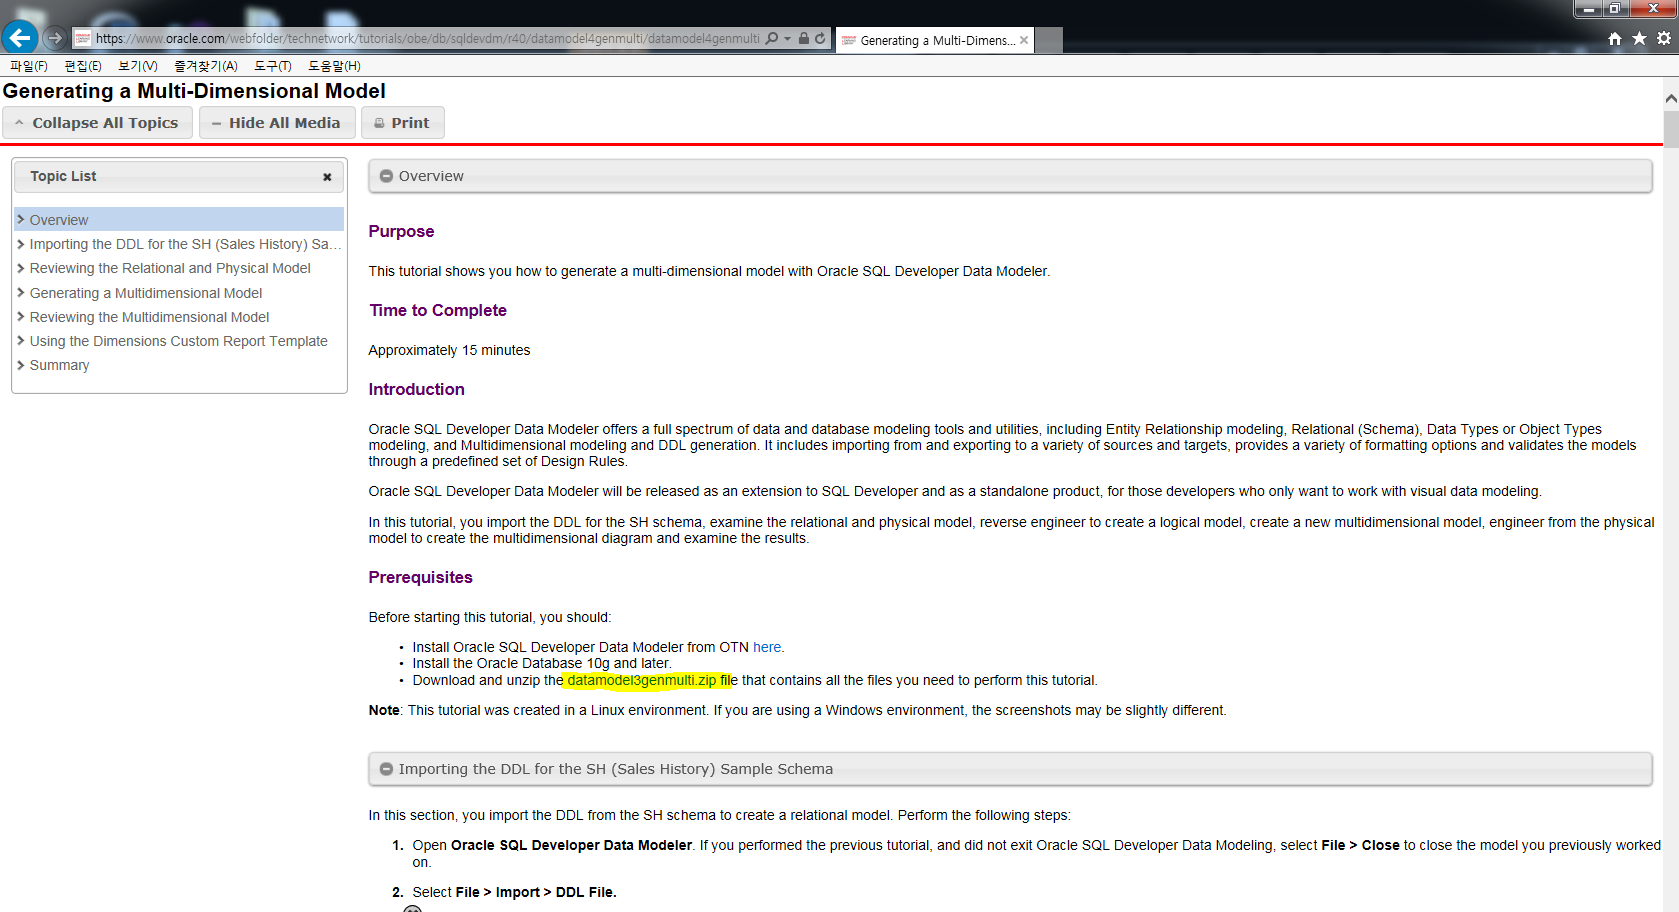Collapse the Overview section header
The width and height of the screenshot is (1679, 912).
point(1010,176)
